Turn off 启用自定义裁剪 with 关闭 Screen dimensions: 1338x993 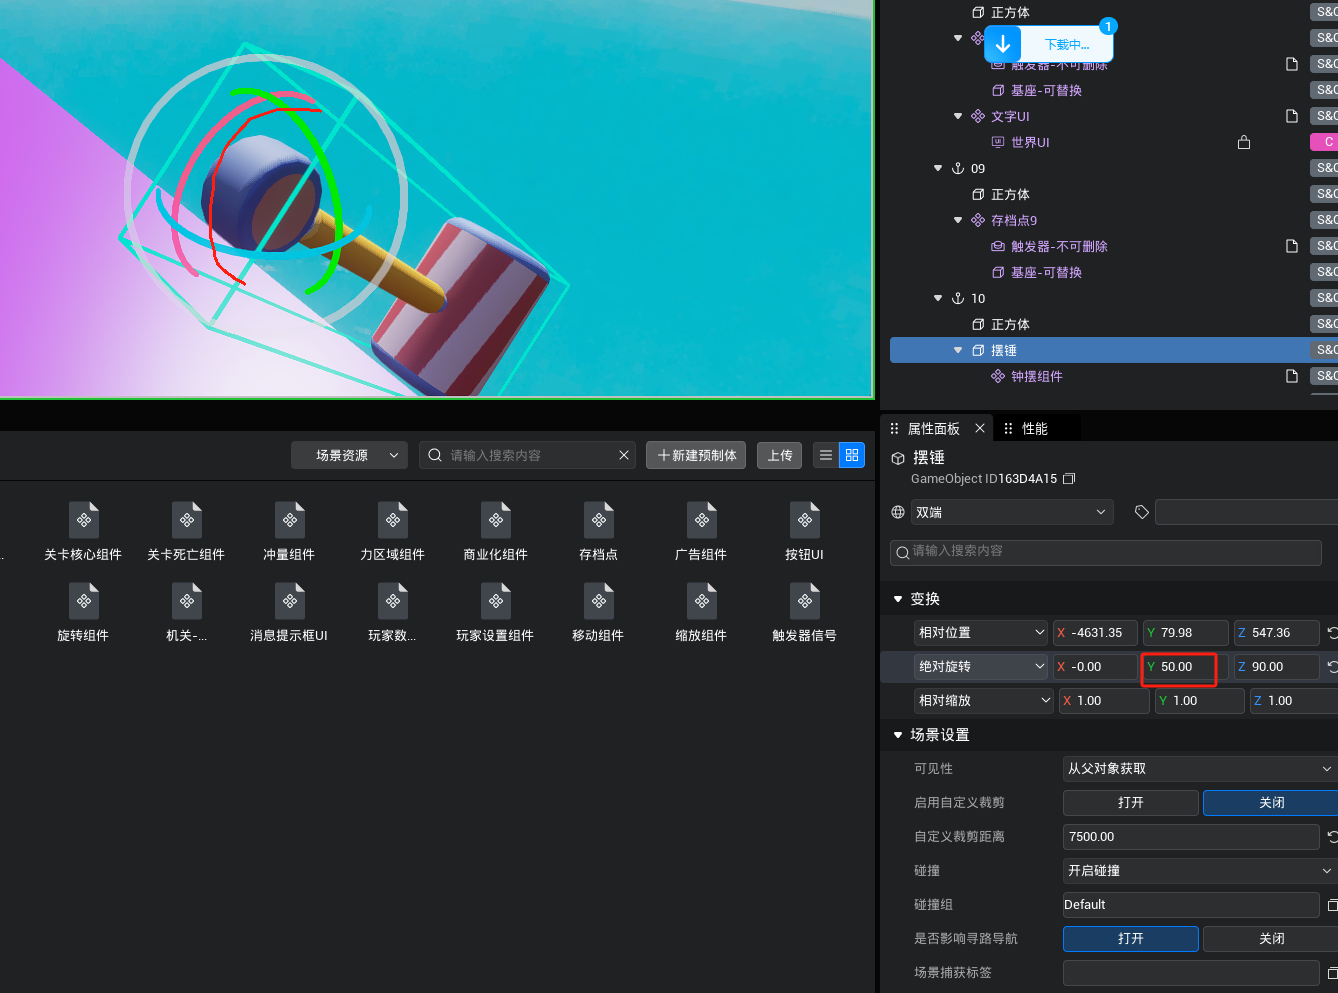[1270, 803]
